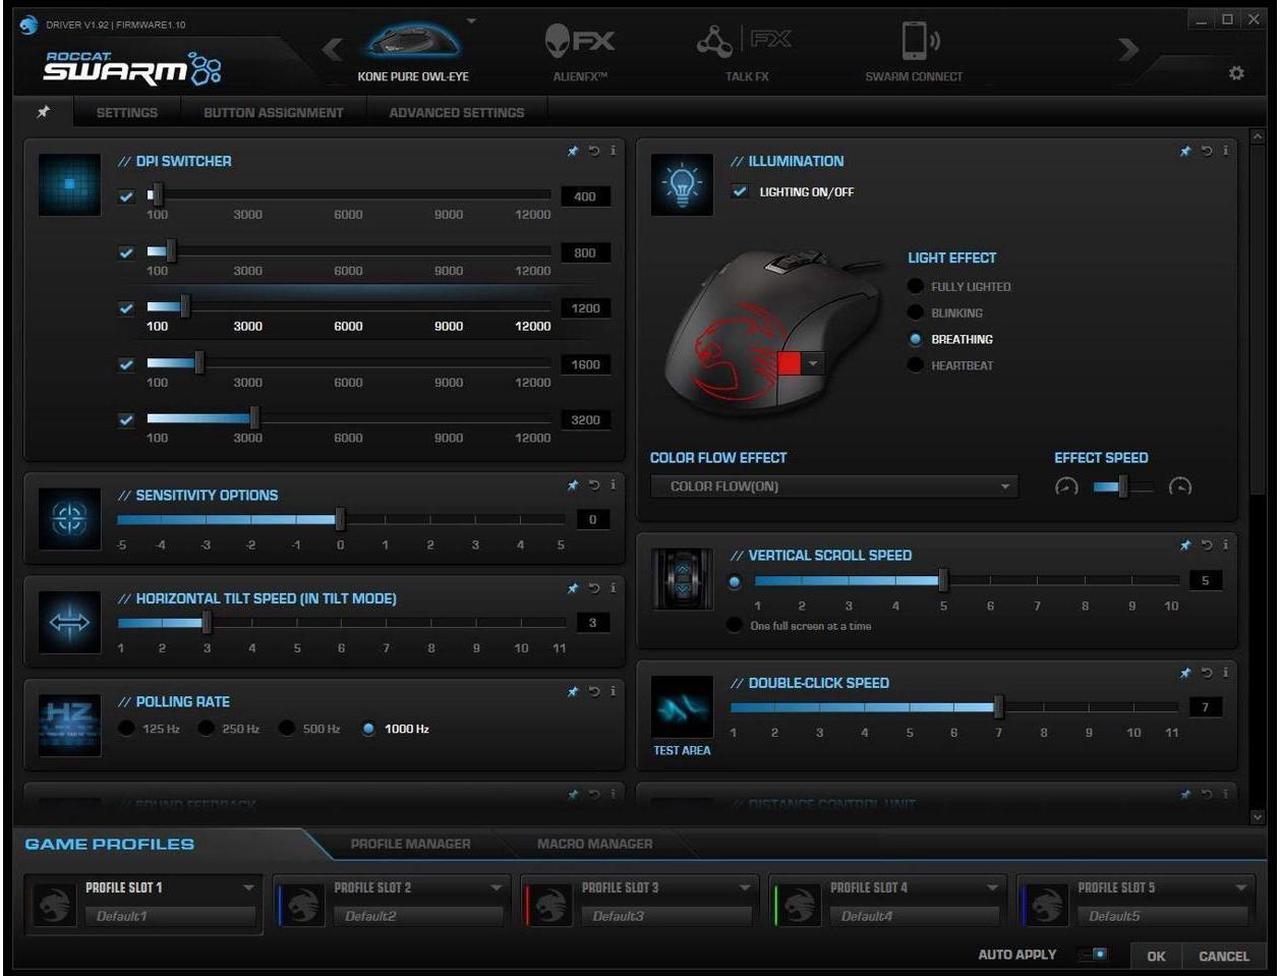This screenshot has width=1280, height=976.
Task: Click the red illumination color swatch
Action: tap(788, 364)
